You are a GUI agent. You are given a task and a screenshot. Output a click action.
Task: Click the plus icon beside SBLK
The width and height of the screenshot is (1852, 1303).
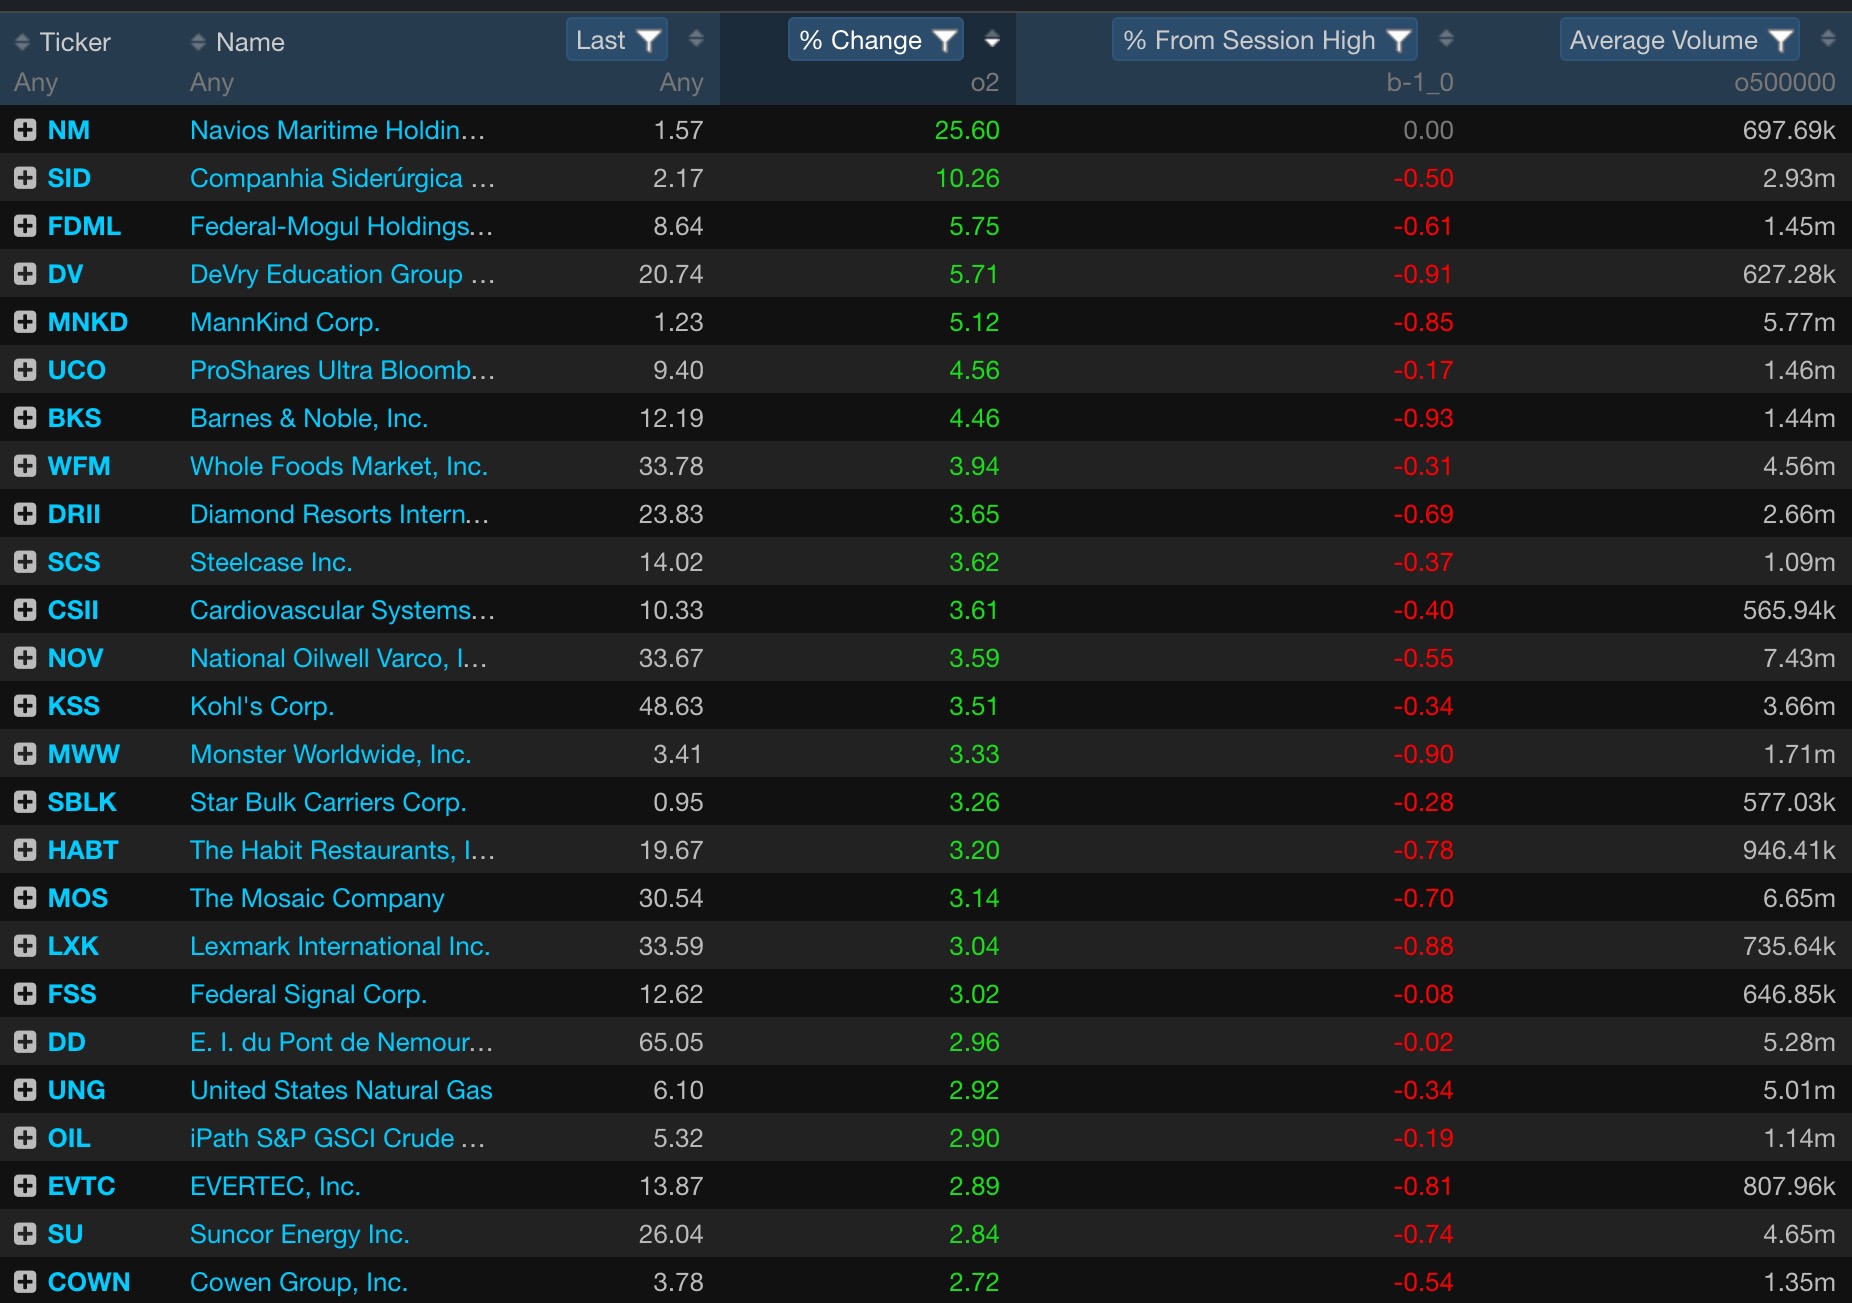[25, 802]
